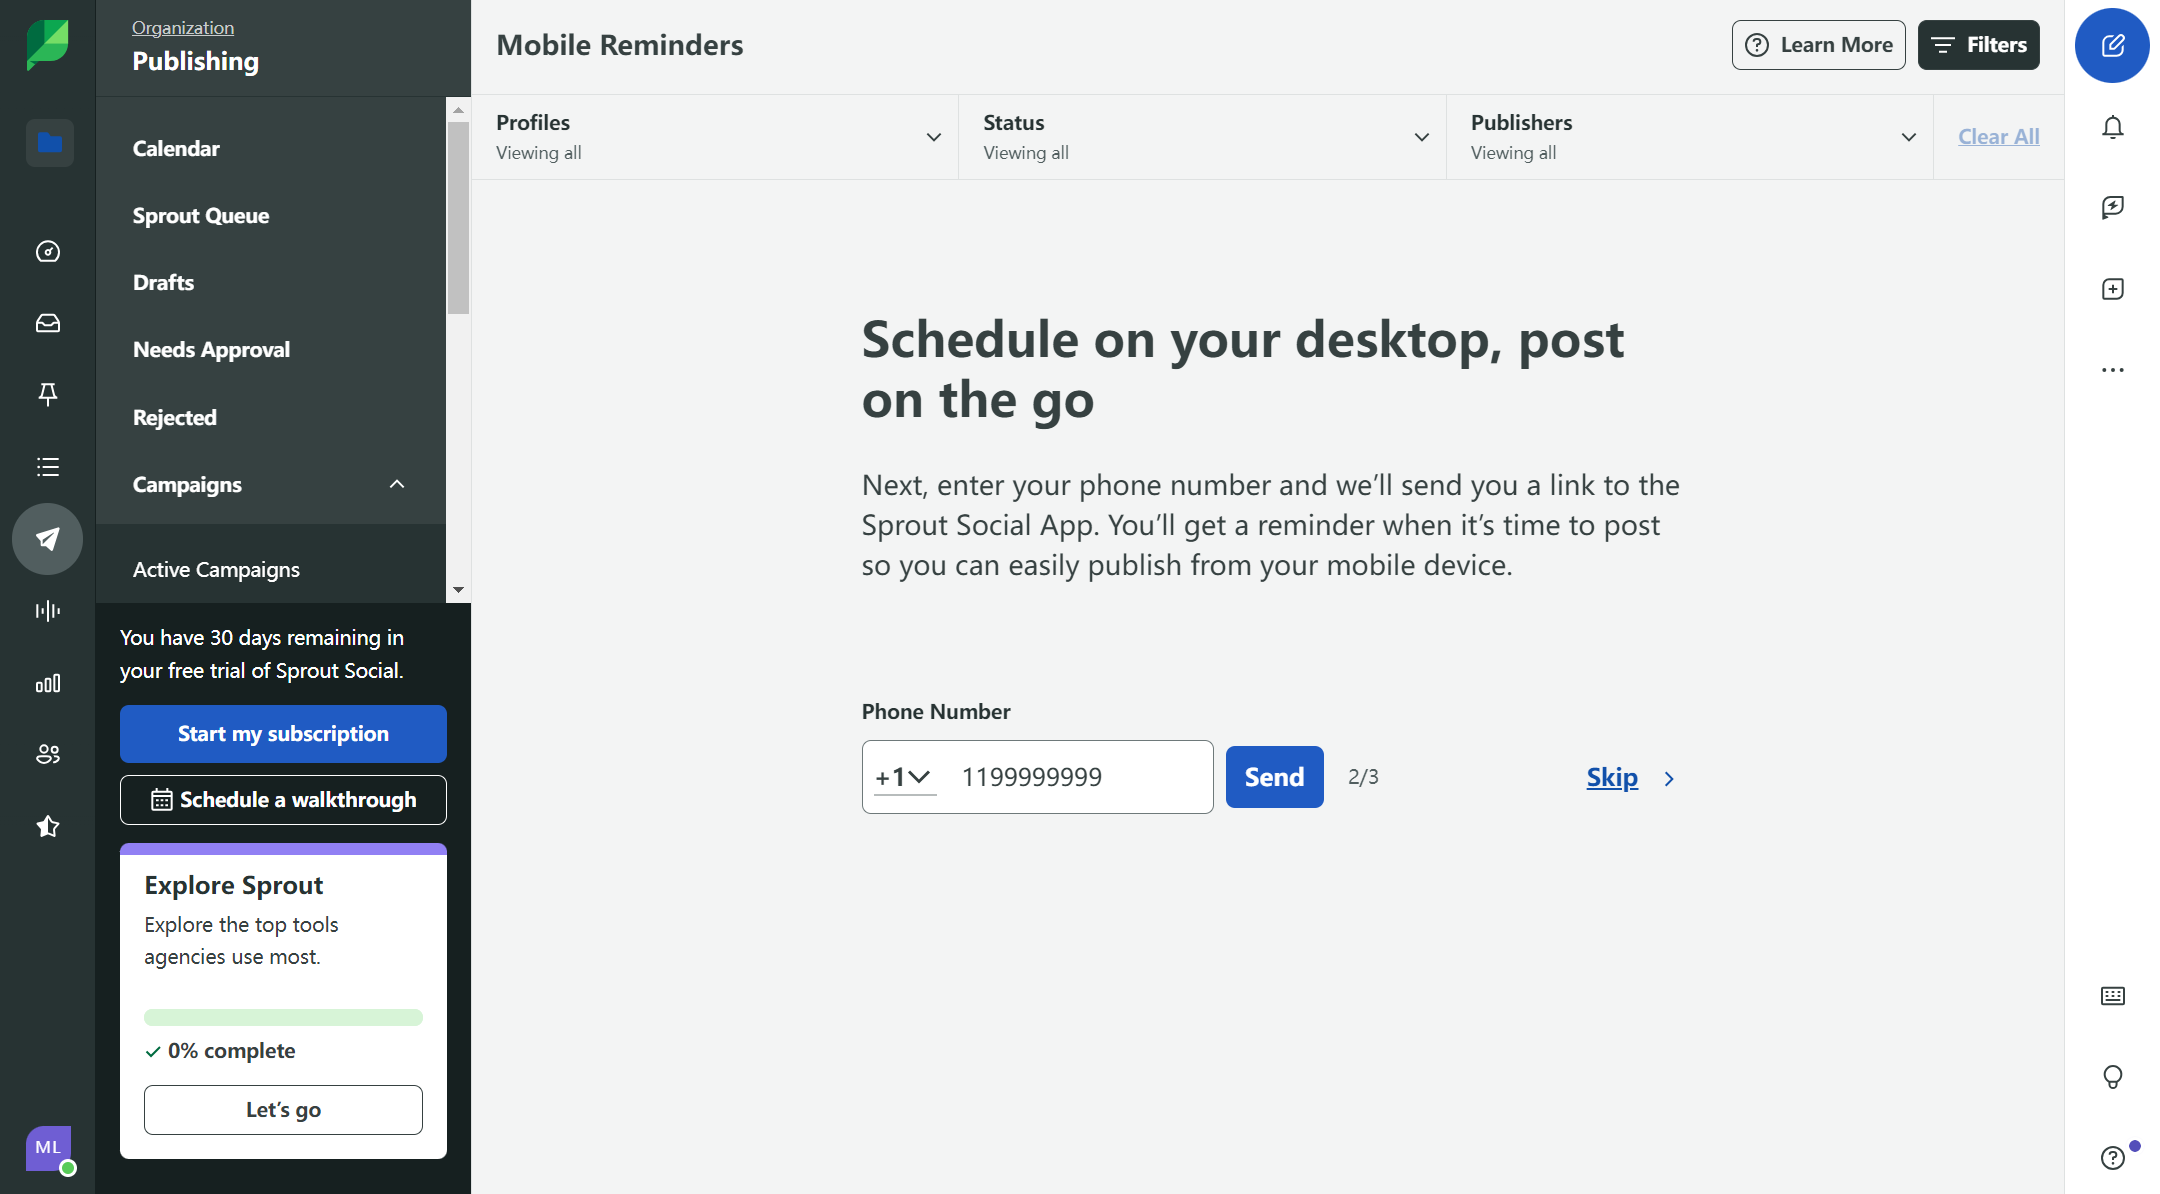Open the Smart Inbox tray icon
The width and height of the screenshot is (2160, 1194).
point(48,323)
